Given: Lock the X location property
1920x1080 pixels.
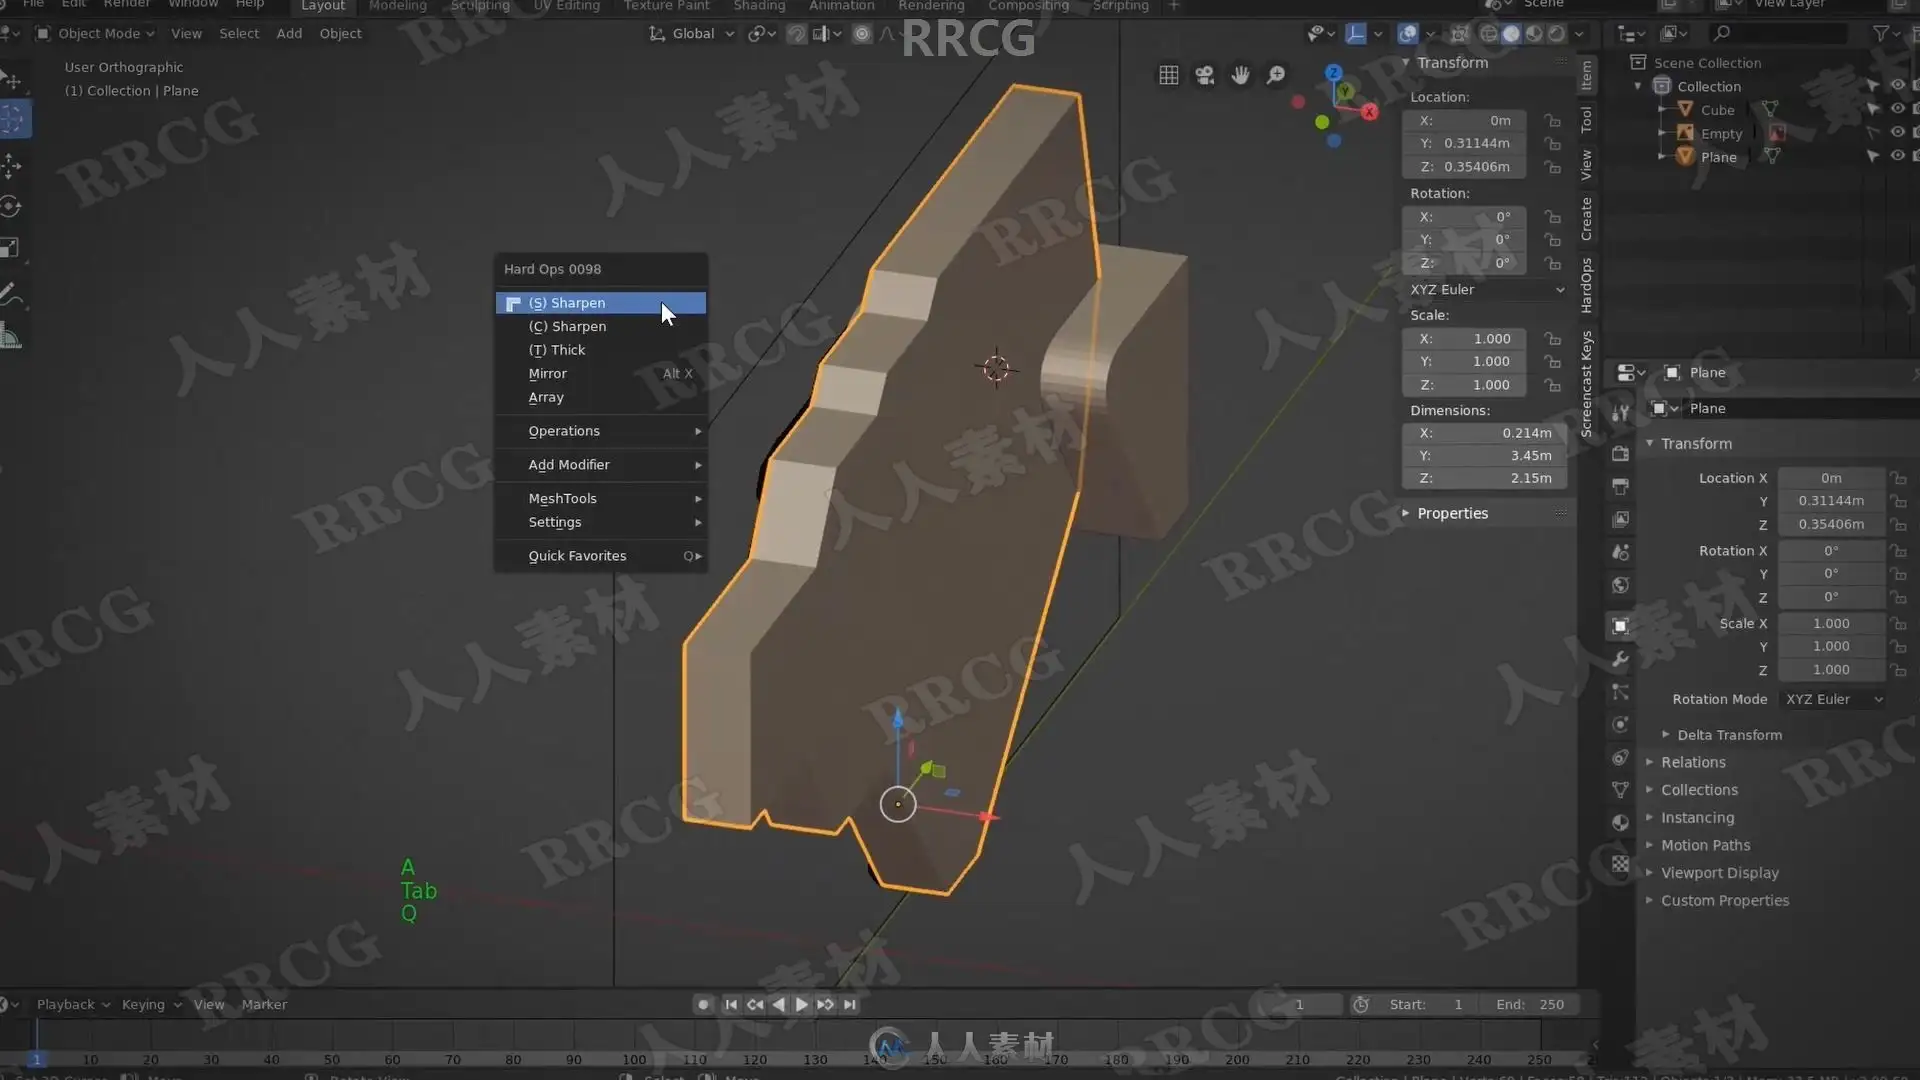Looking at the screenshot, I should (x=1552, y=120).
